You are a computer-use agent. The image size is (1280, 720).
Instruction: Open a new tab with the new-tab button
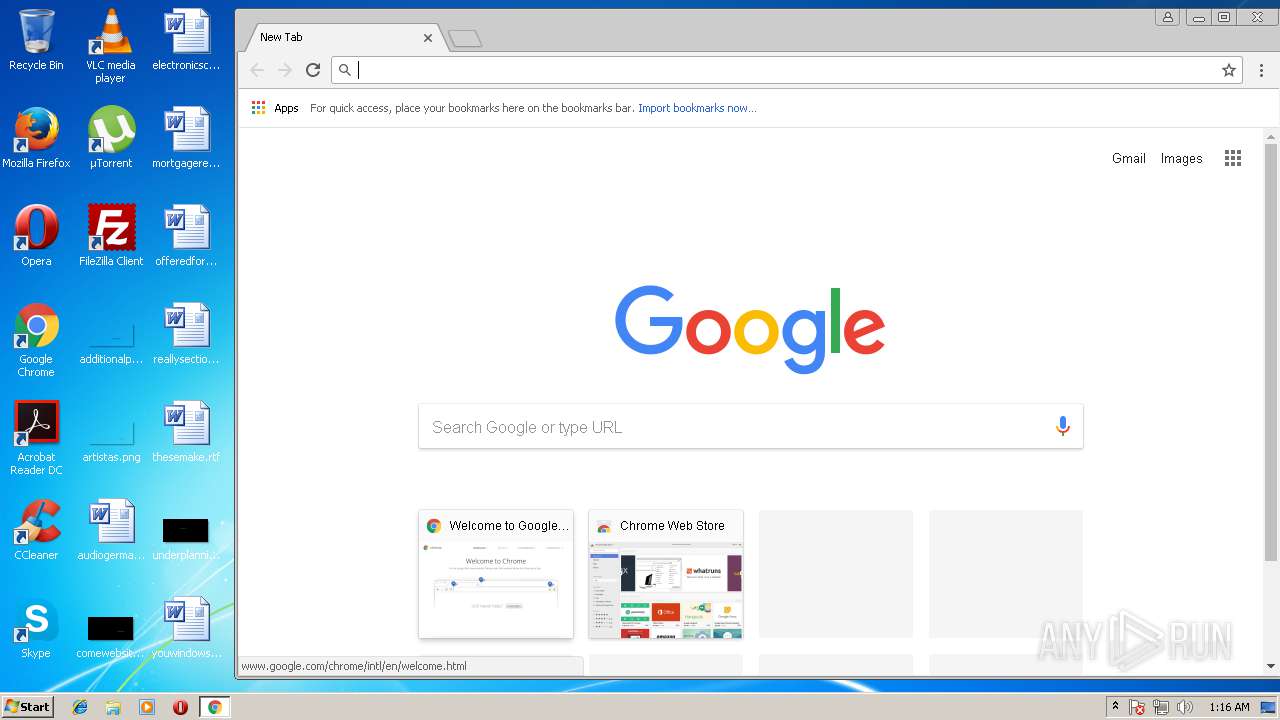coord(465,39)
